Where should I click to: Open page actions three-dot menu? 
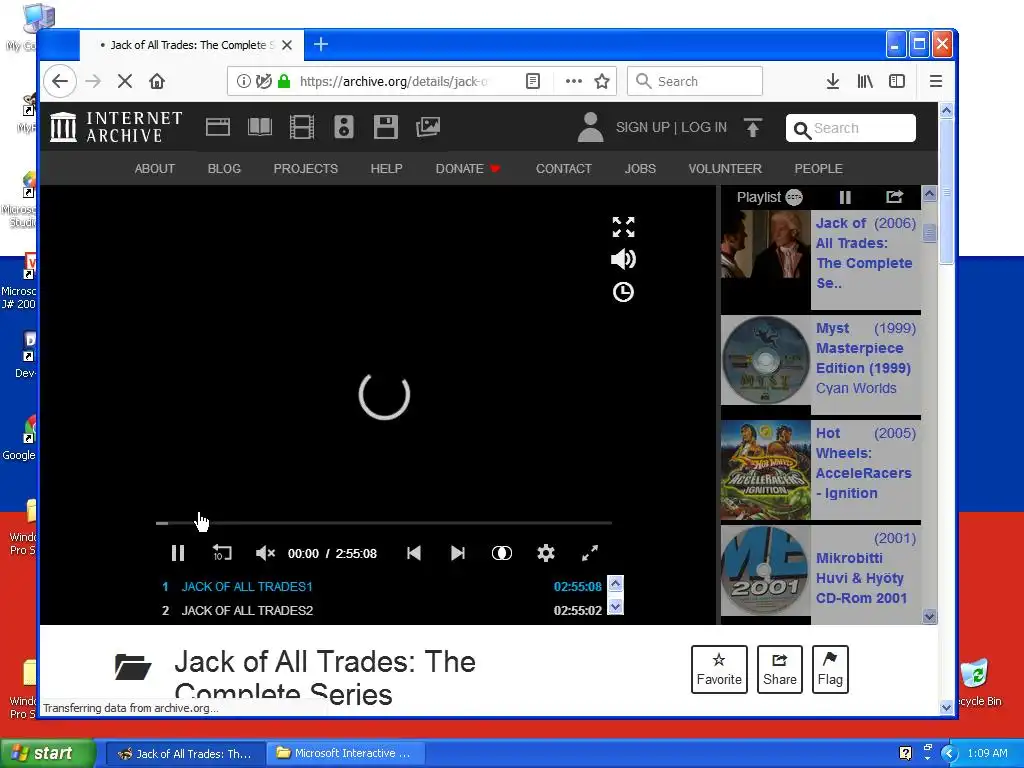573,81
